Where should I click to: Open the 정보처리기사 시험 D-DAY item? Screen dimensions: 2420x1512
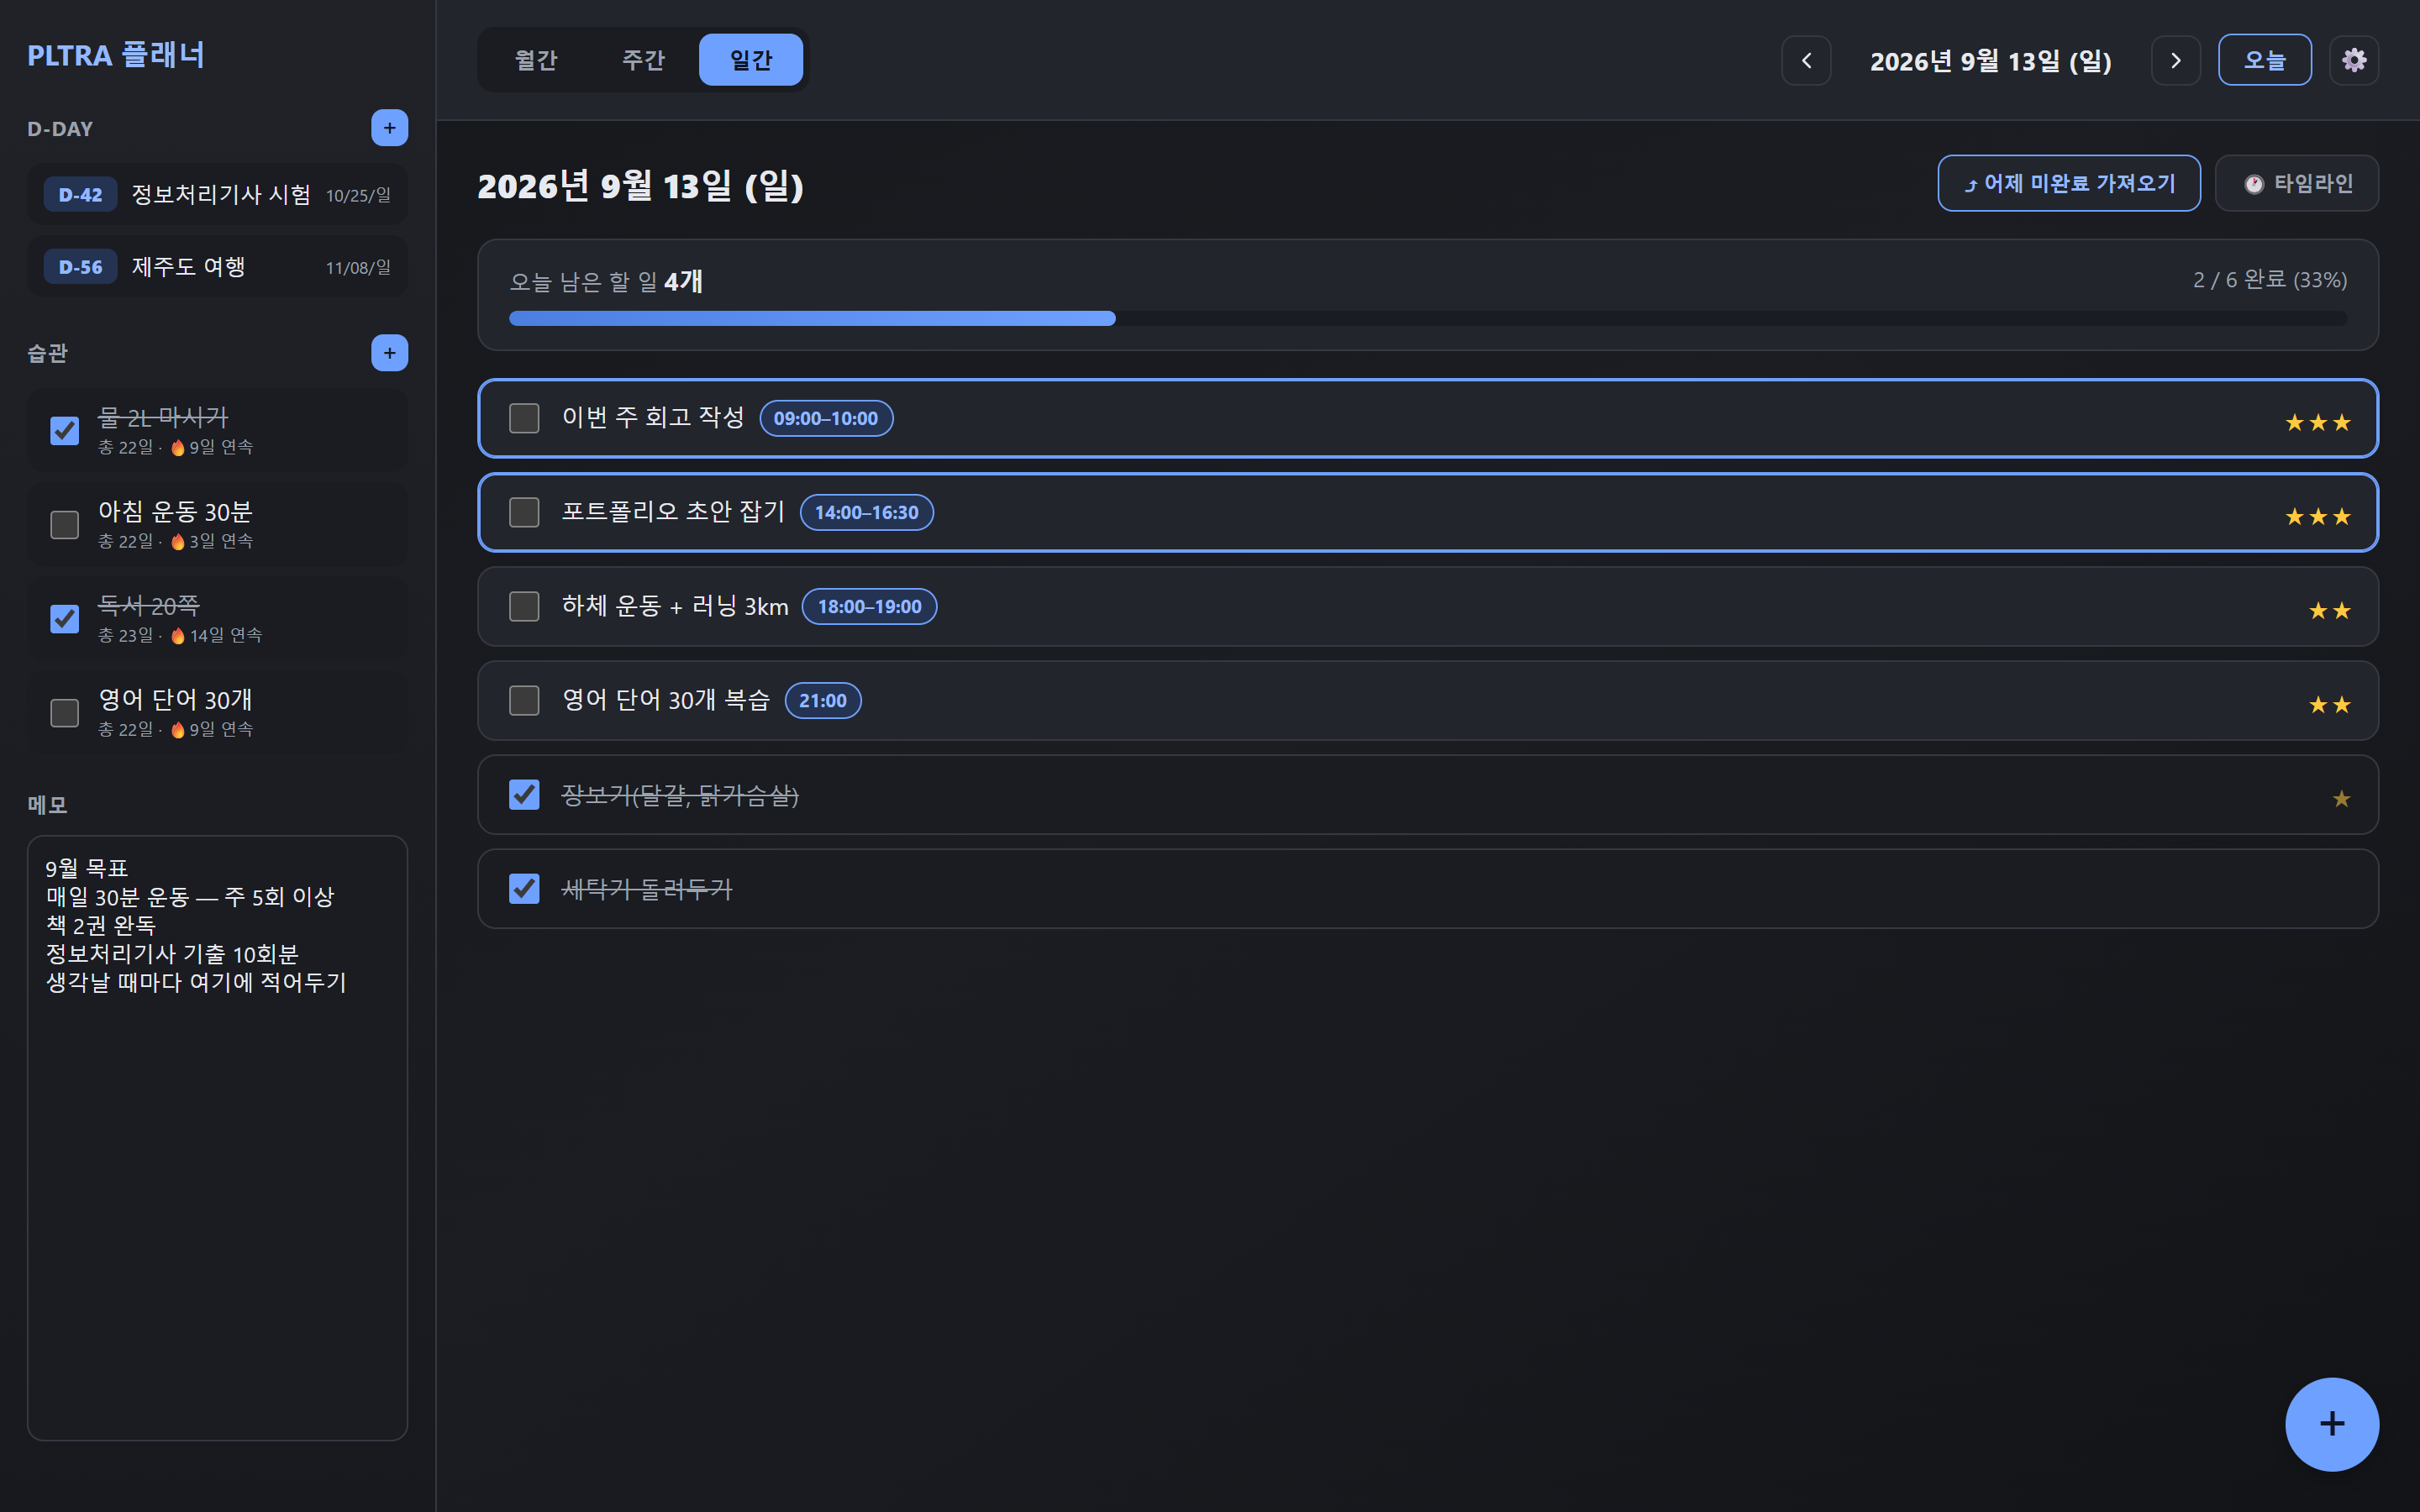coord(217,195)
